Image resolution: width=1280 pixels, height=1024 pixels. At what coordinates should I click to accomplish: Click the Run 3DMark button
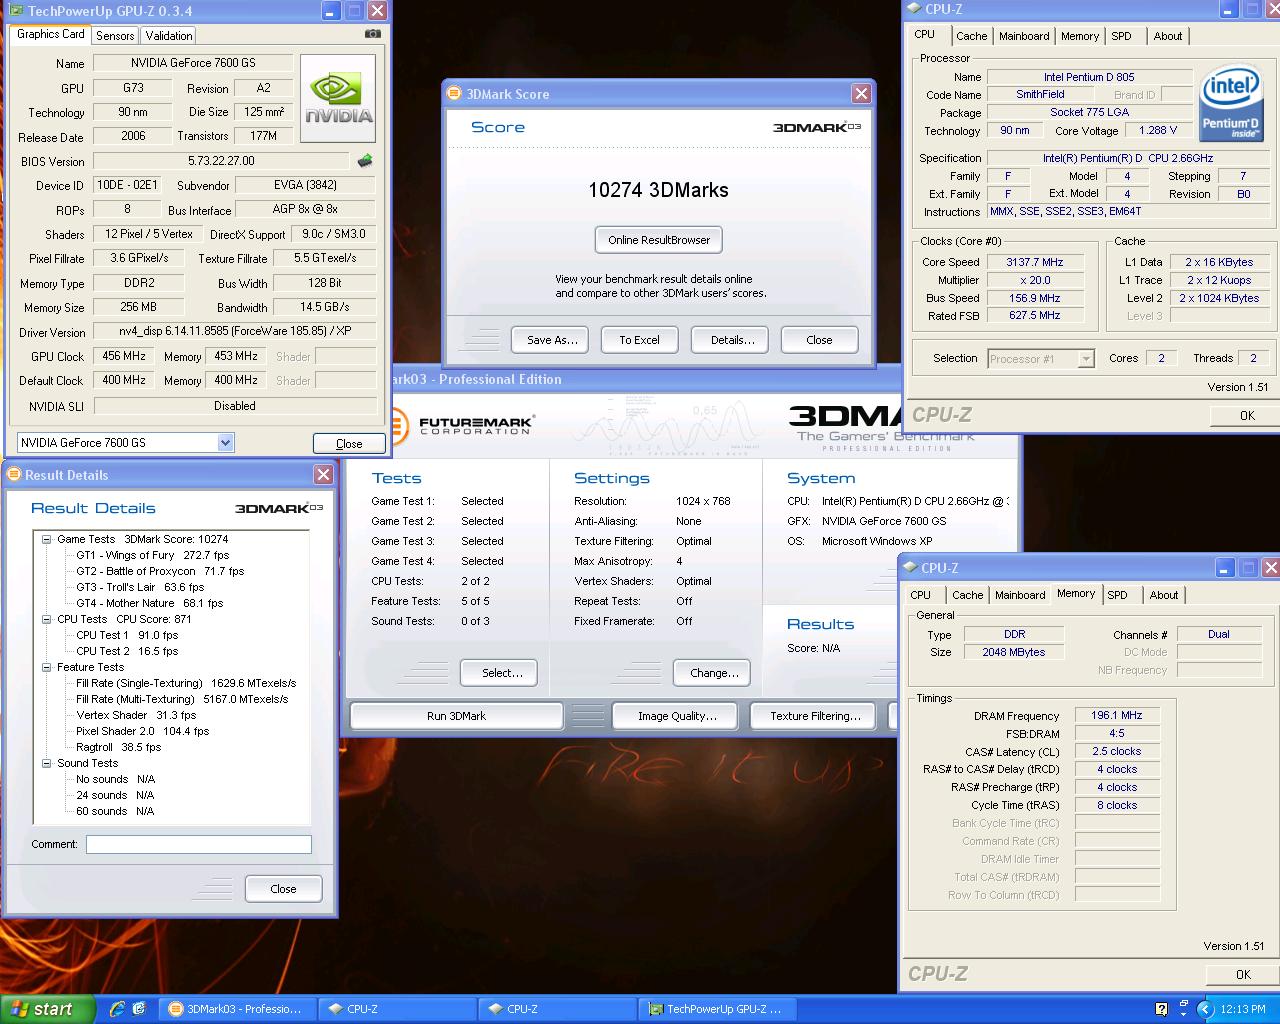pyautogui.click(x=456, y=716)
